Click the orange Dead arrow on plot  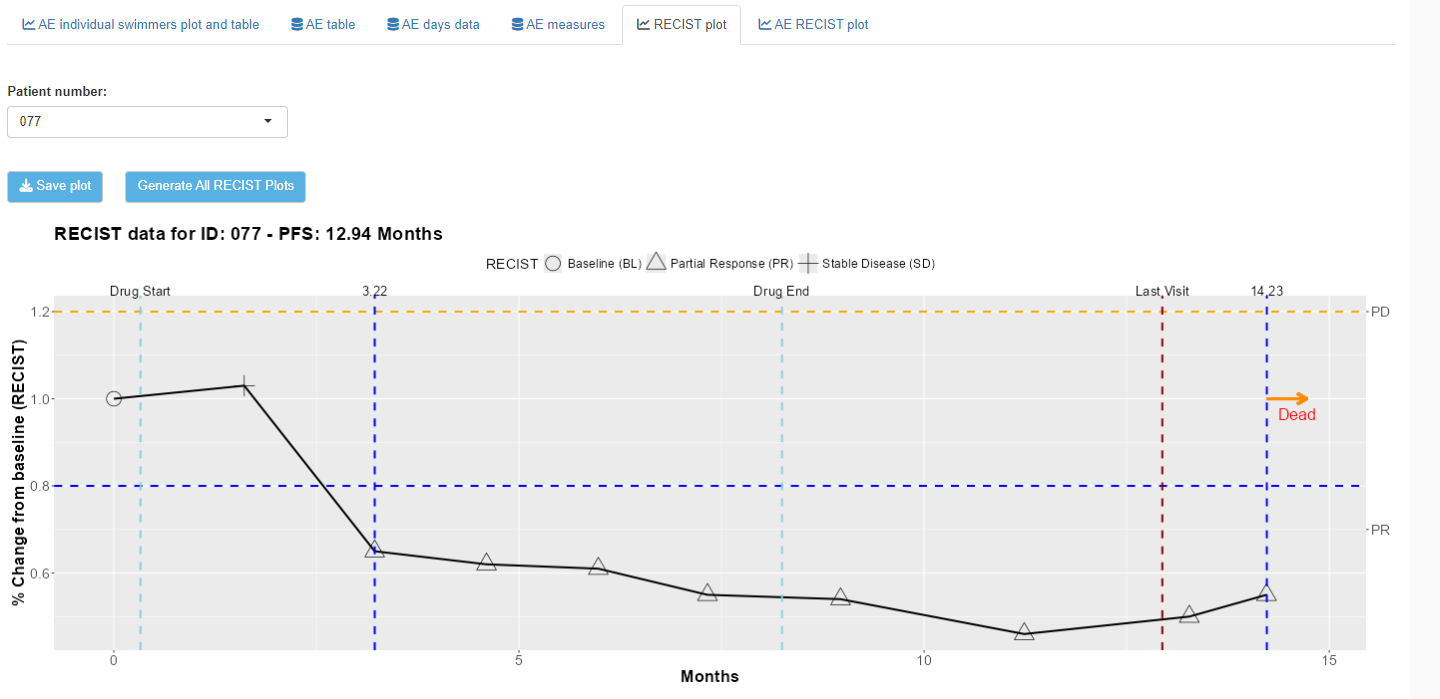pos(1287,398)
